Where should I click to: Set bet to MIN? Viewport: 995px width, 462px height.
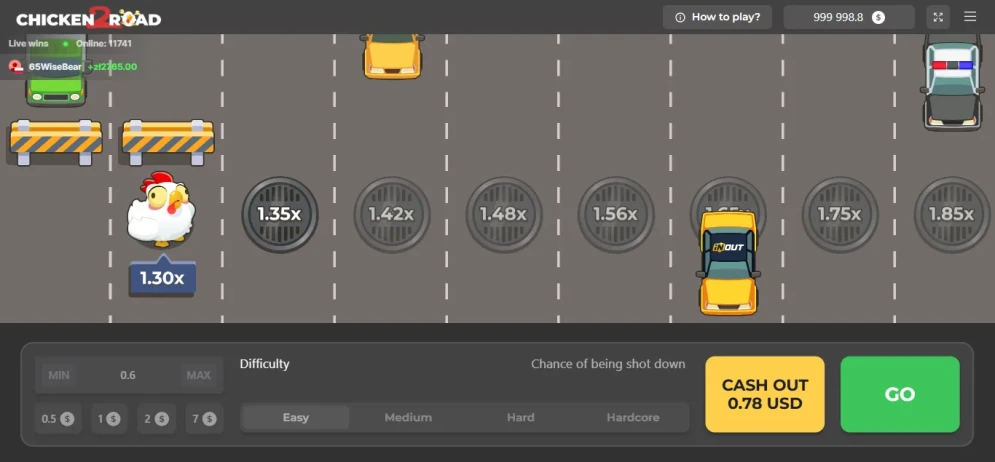(x=59, y=375)
